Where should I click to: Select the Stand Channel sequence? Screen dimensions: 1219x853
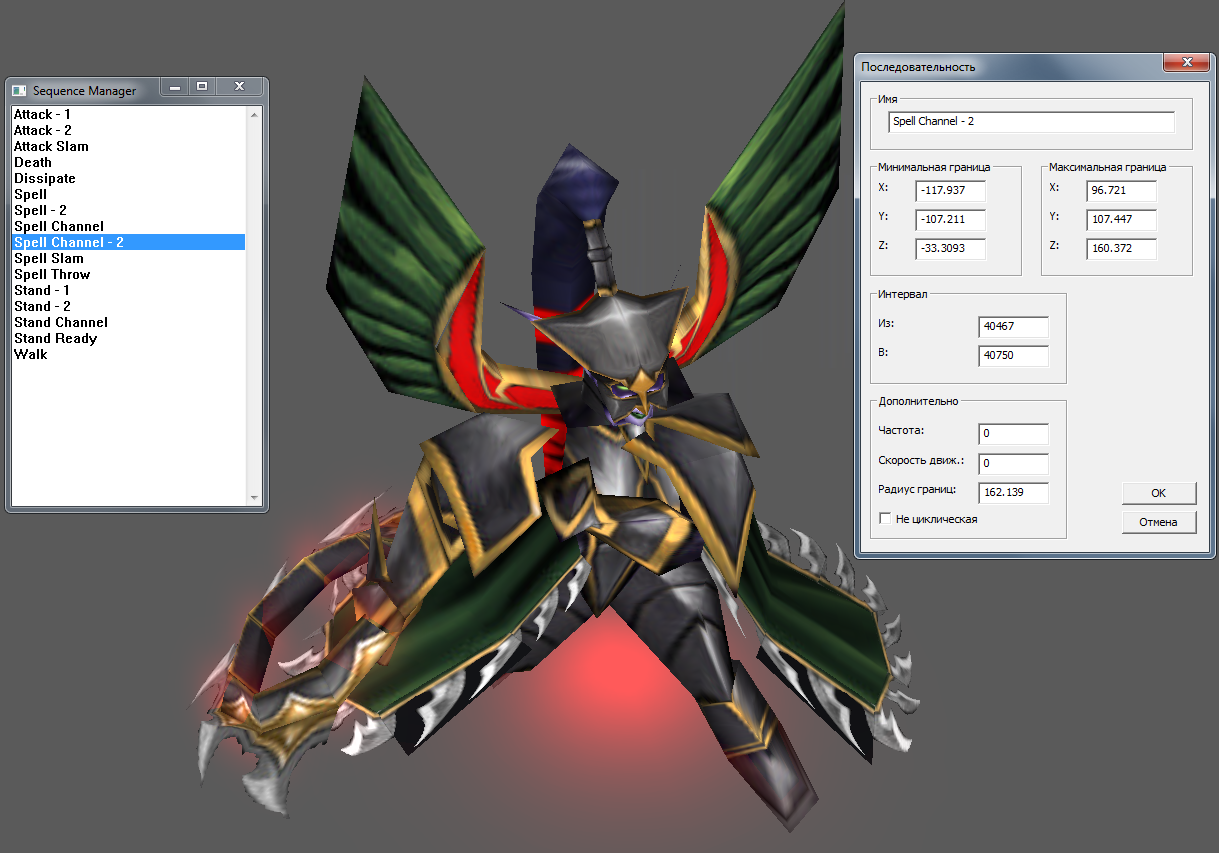coord(128,322)
